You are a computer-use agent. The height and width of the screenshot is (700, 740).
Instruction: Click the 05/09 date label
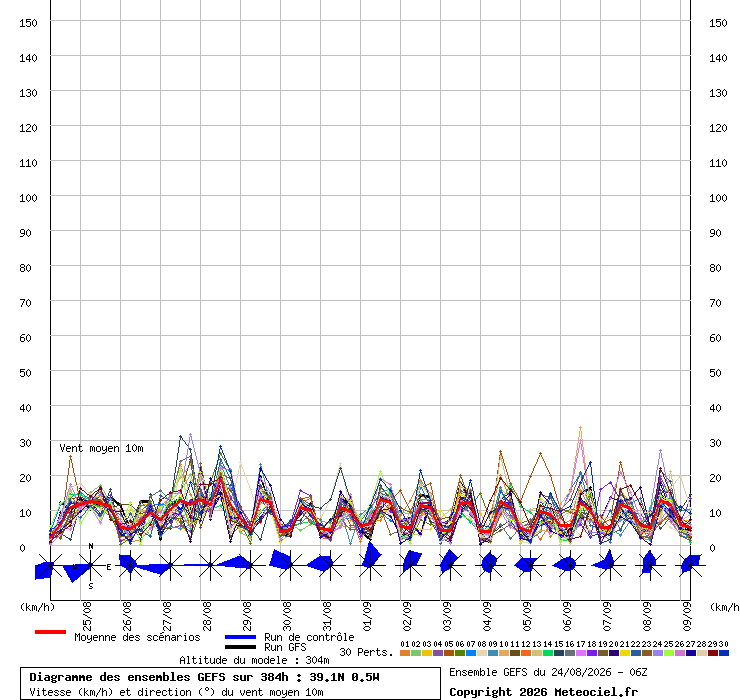coord(527,616)
